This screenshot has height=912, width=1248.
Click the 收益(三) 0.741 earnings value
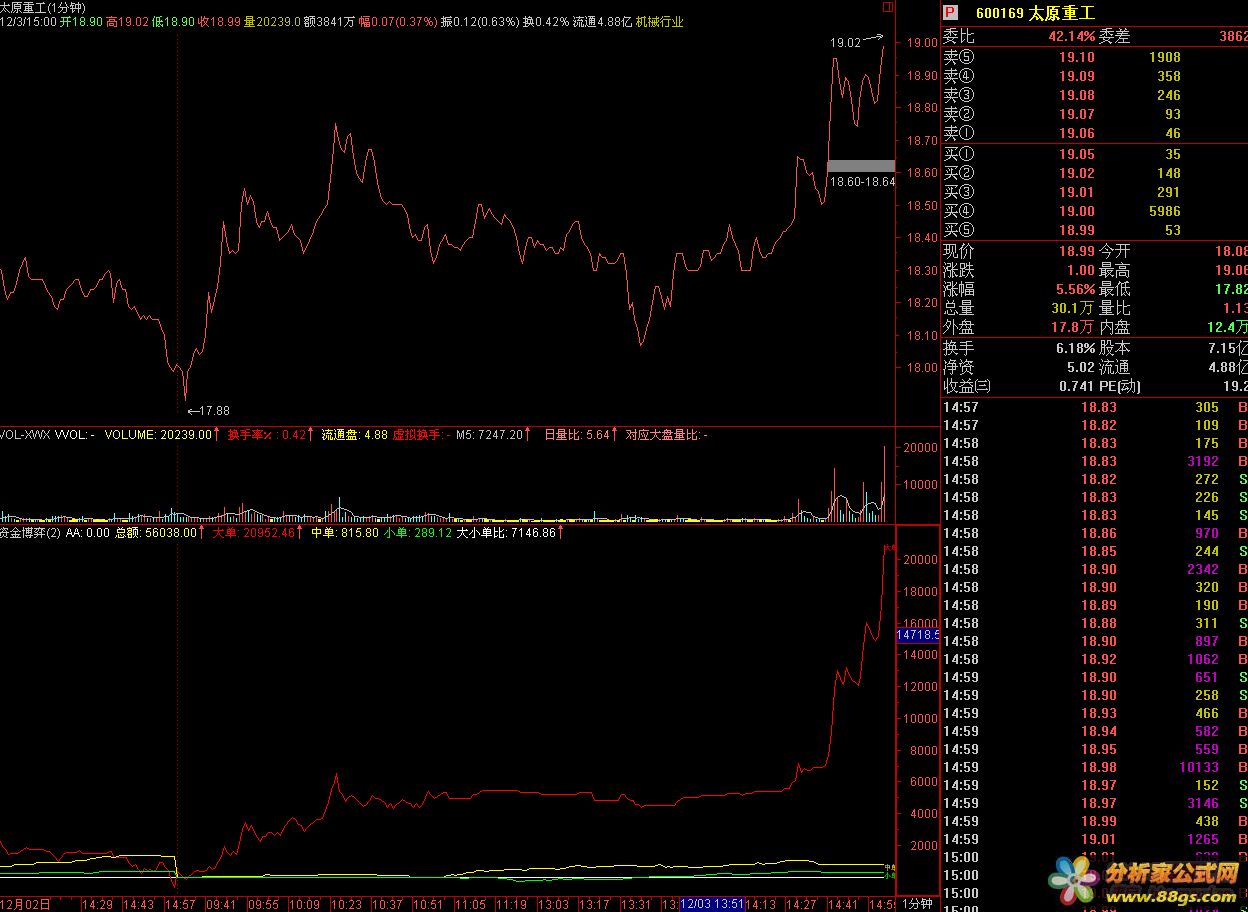point(1077,386)
